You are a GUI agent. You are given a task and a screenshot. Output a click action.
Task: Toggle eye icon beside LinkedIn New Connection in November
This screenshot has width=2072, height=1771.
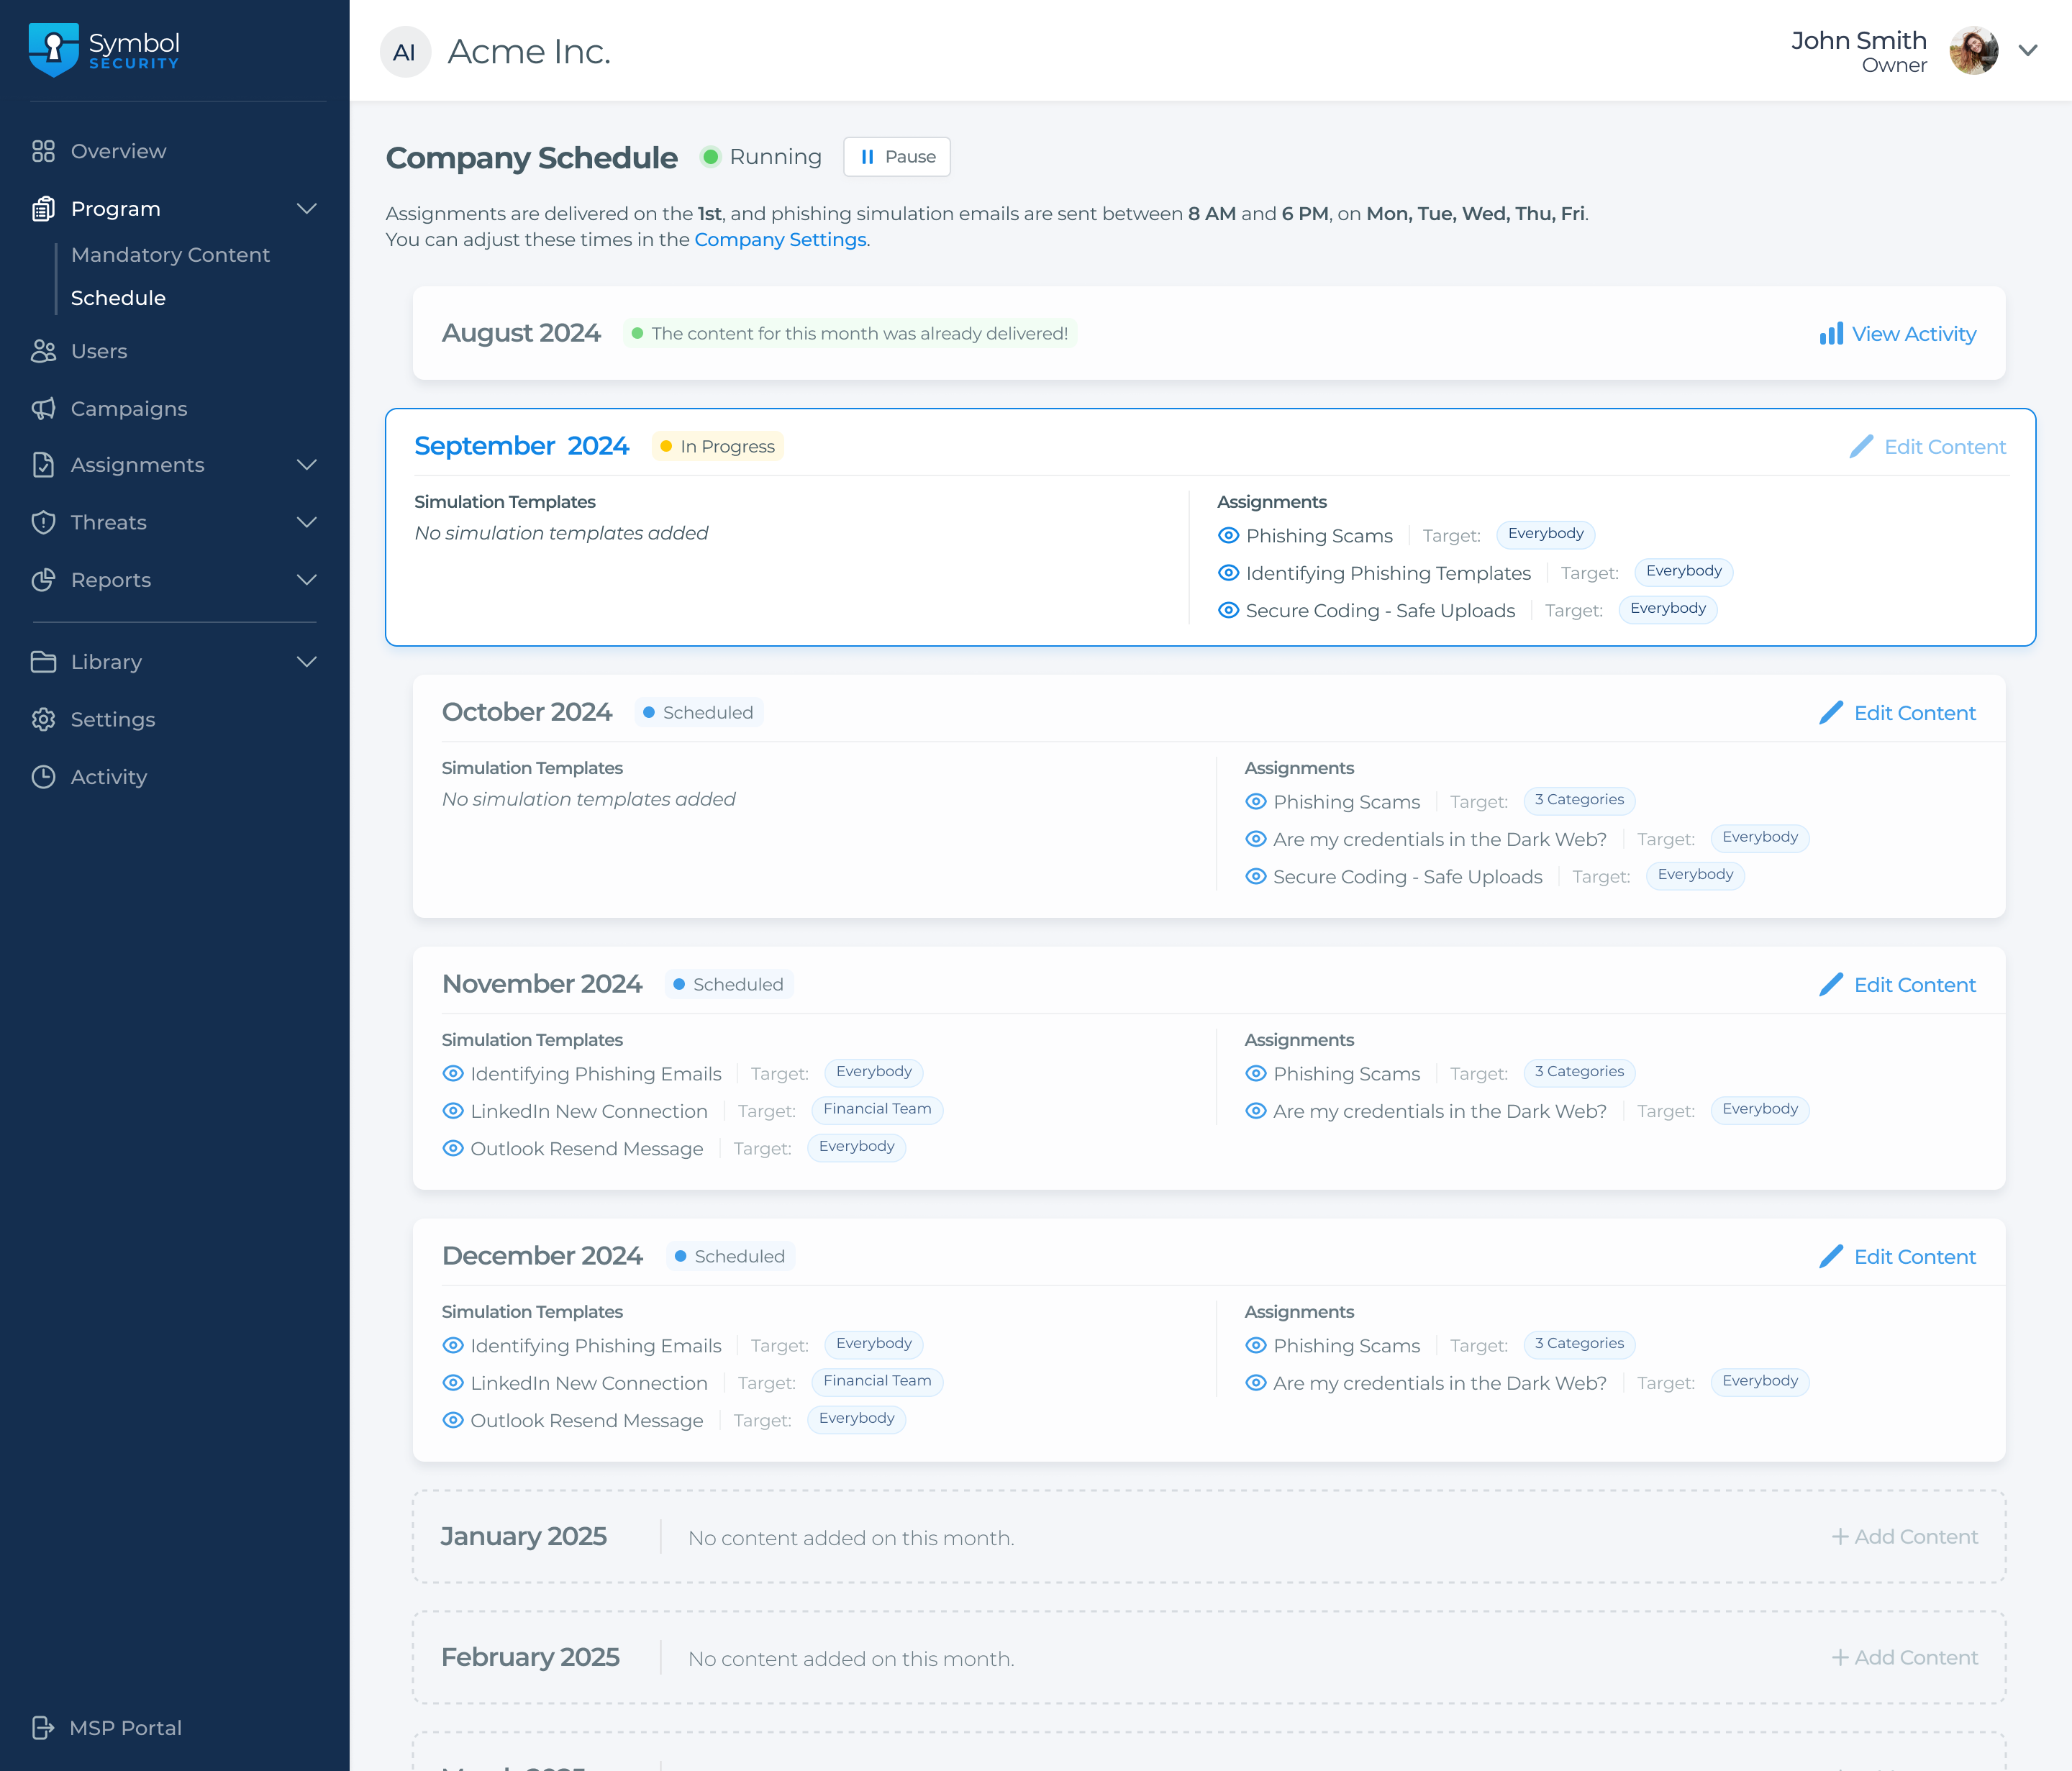pyautogui.click(x=453, y=1111)
